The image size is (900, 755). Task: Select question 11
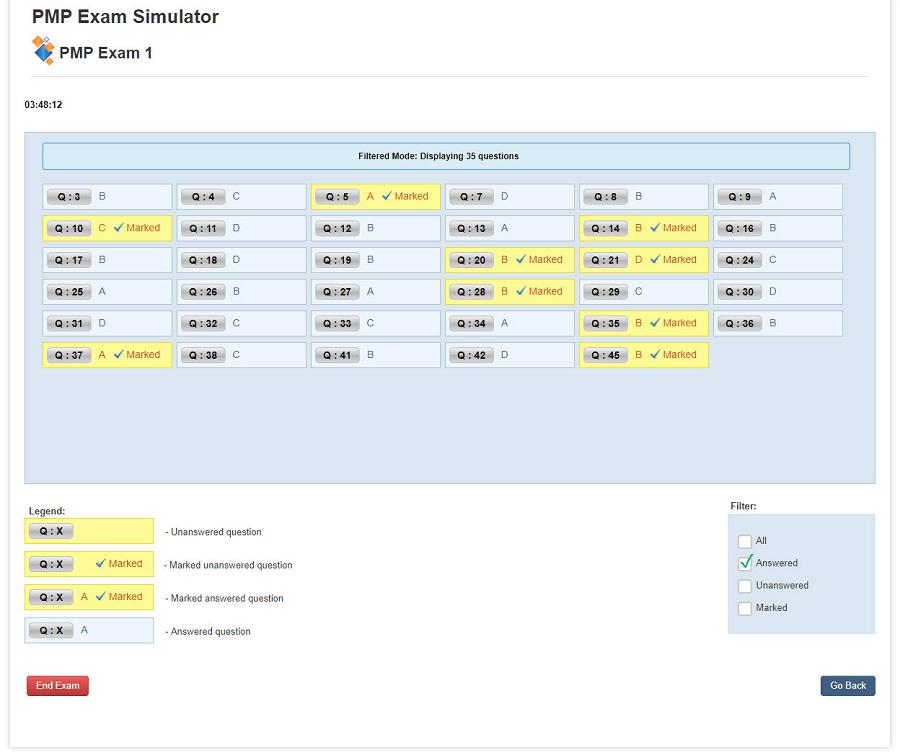coord(203,228)
